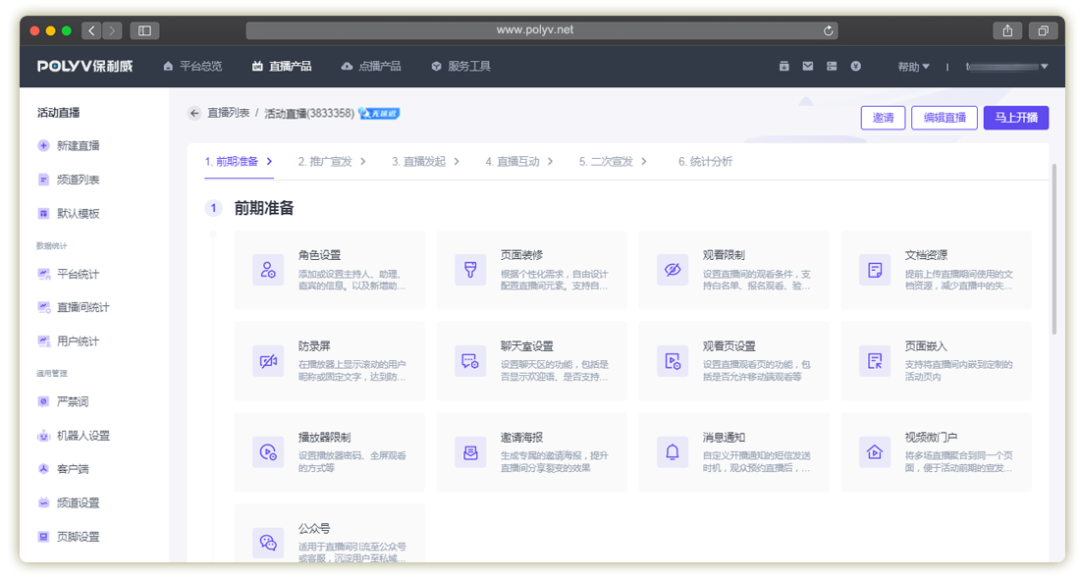Image resolution: width=1080 pixels, height=577 pixels.
Task: Click the 马上开播 start broadcast button
Action: 1016,117
